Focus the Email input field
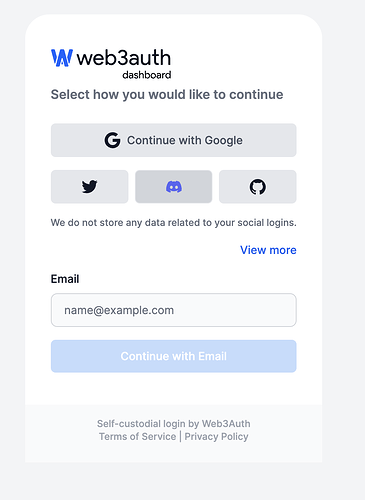The width and height of the screenshot is (365, 500). [174, 310]
